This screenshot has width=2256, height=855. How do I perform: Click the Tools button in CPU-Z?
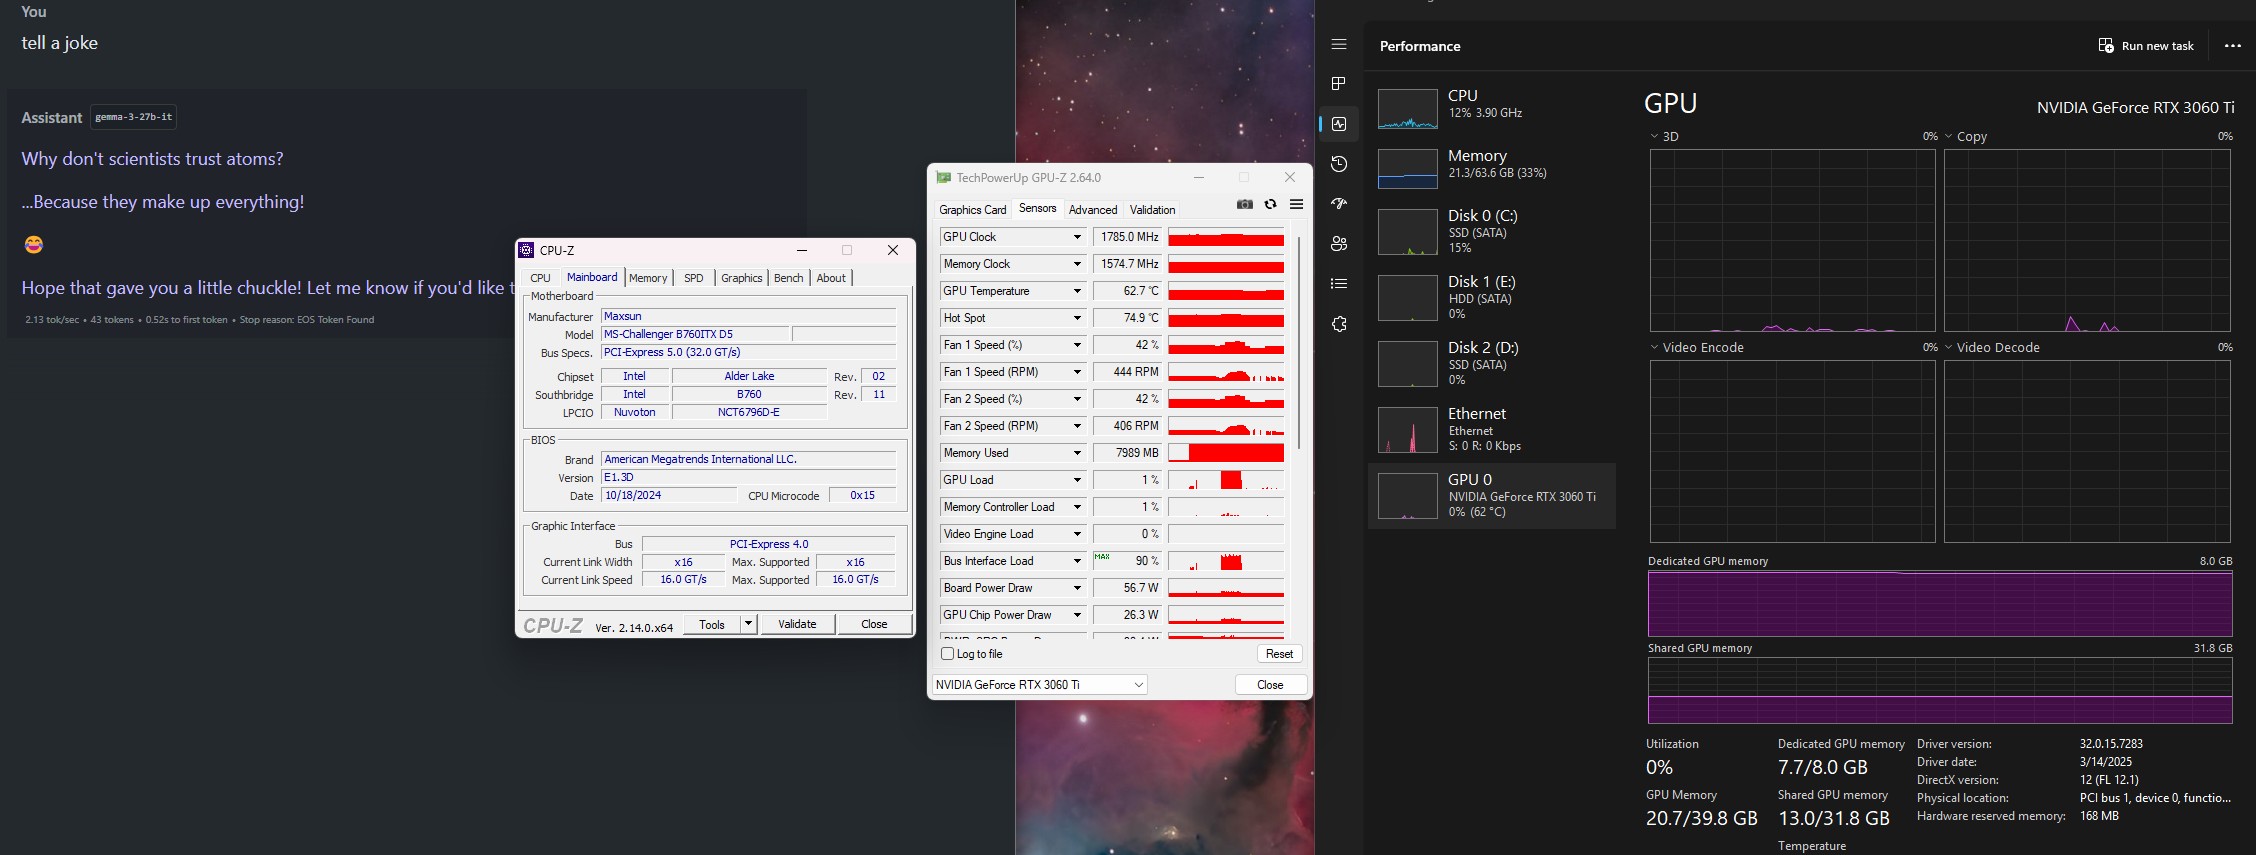pyautogui.click(x=712, y=624)
